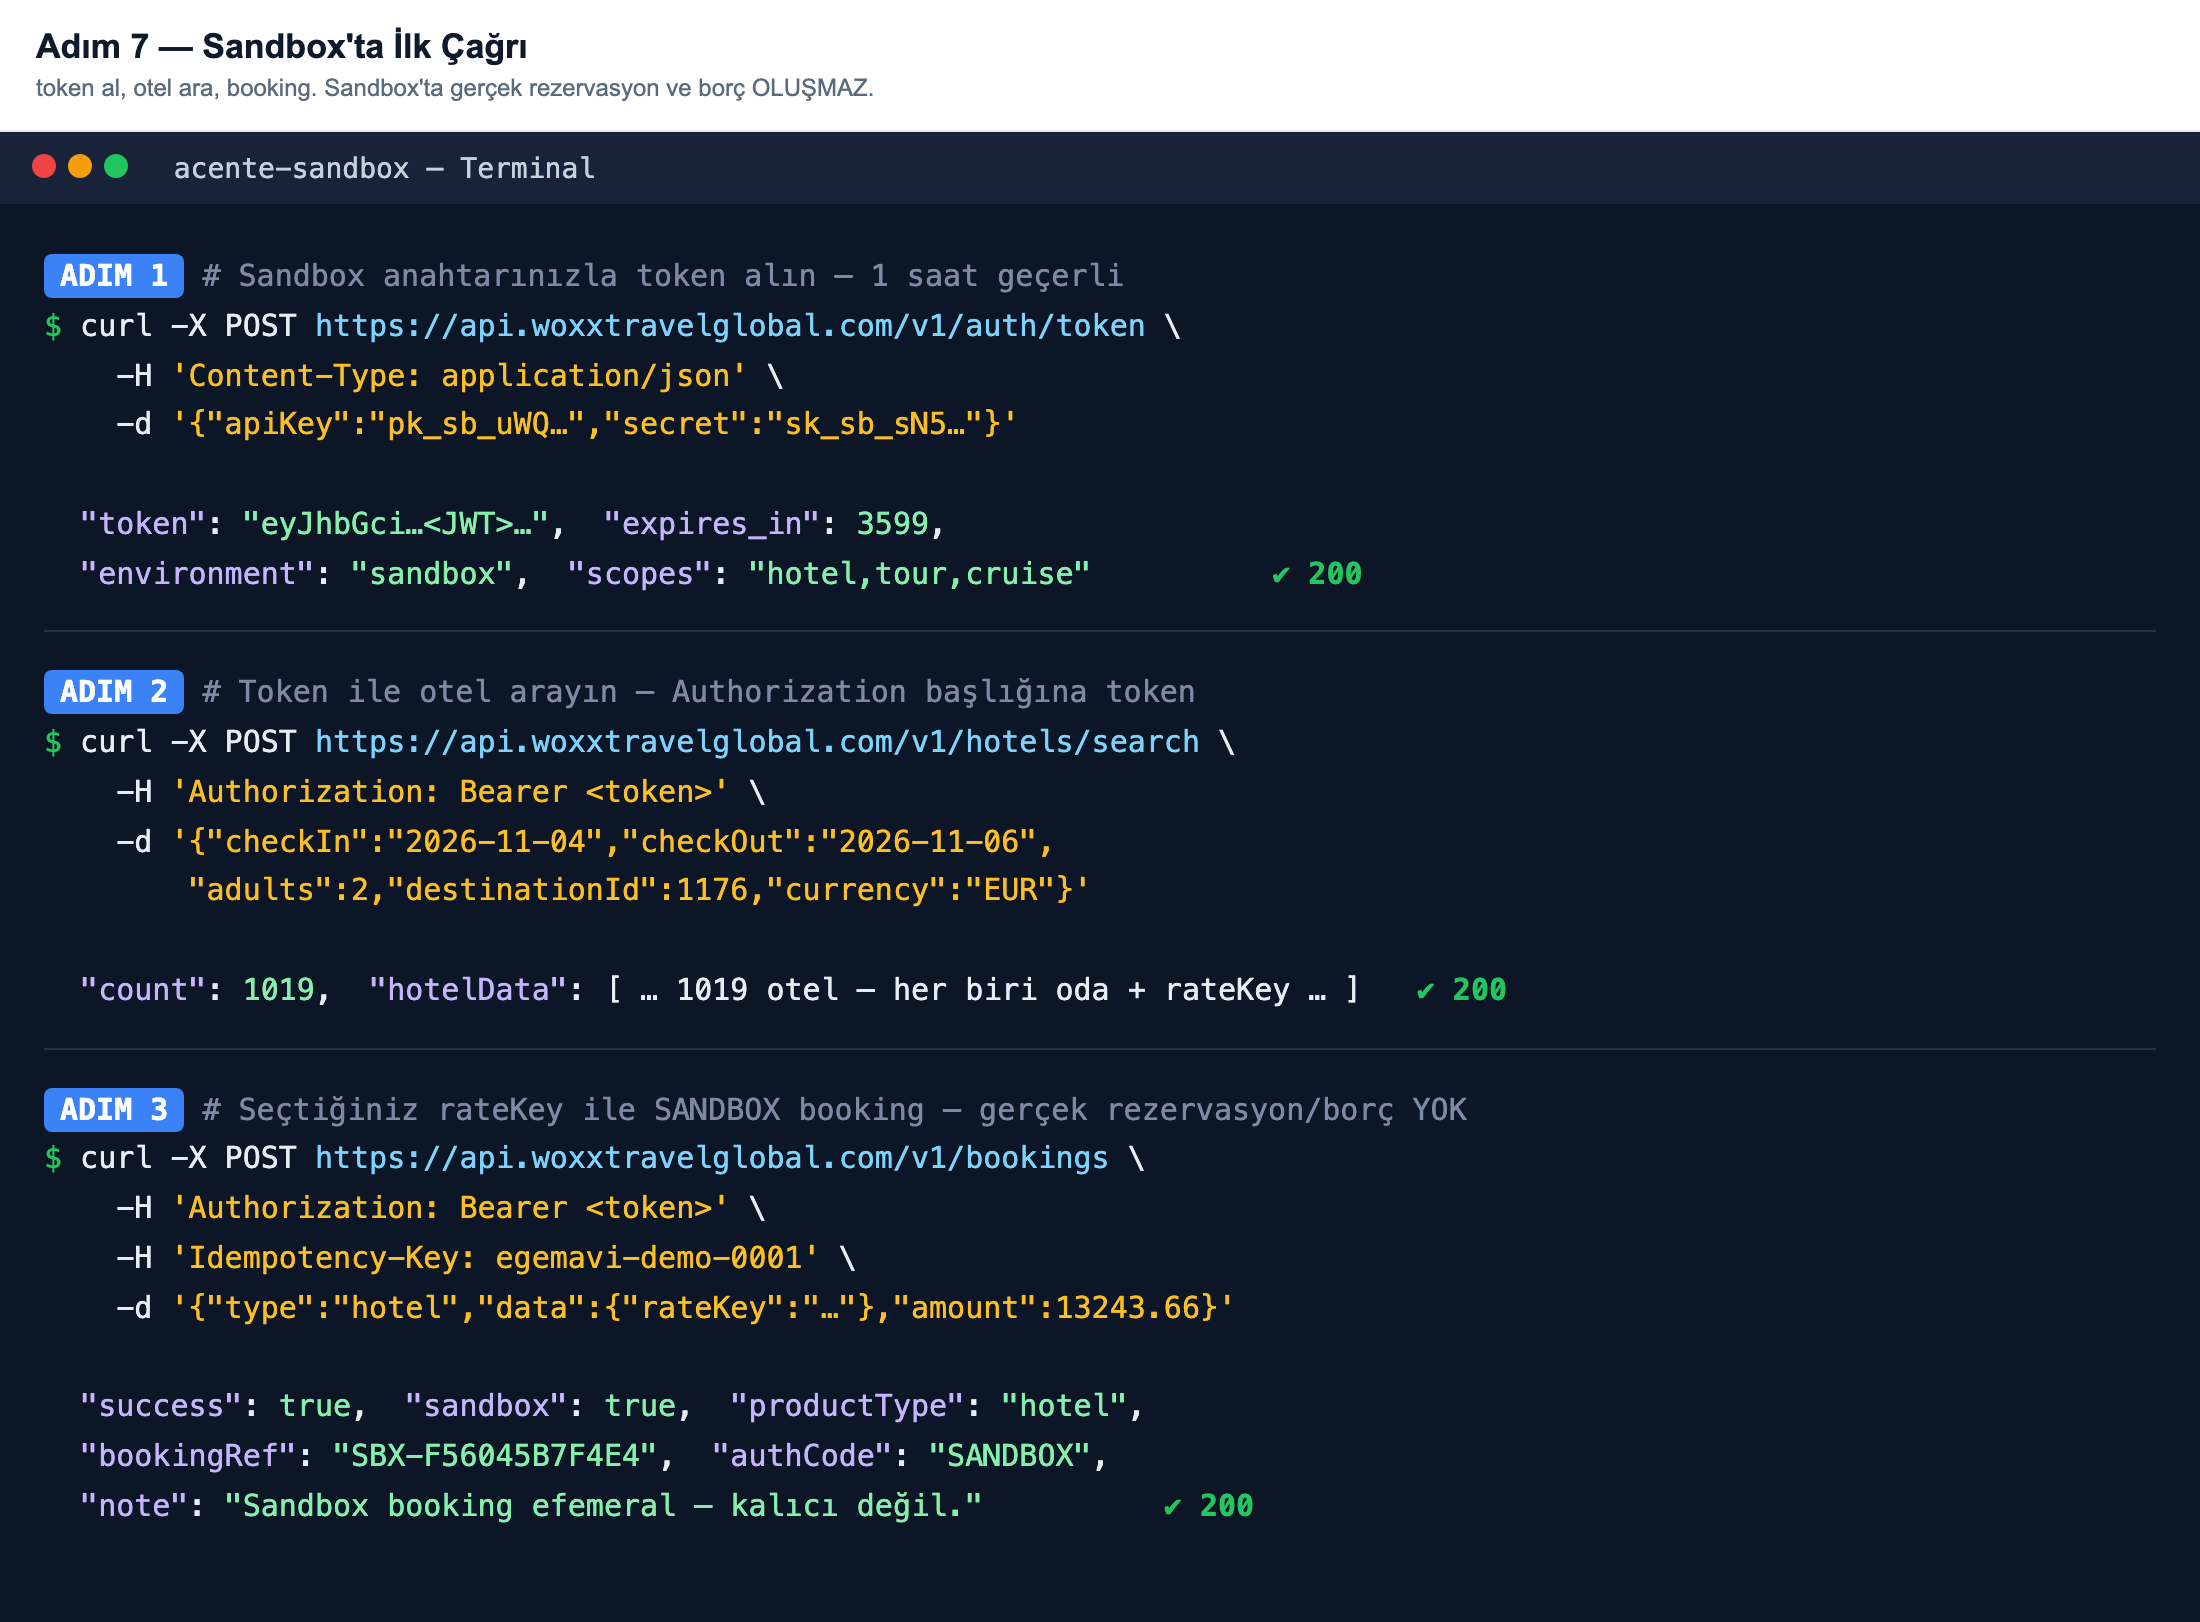Click the heading 'Adım 7 — Sandbox'ta İlk Çağrı'
This screenshot has width=2200, height=1622.
(282, 46)
